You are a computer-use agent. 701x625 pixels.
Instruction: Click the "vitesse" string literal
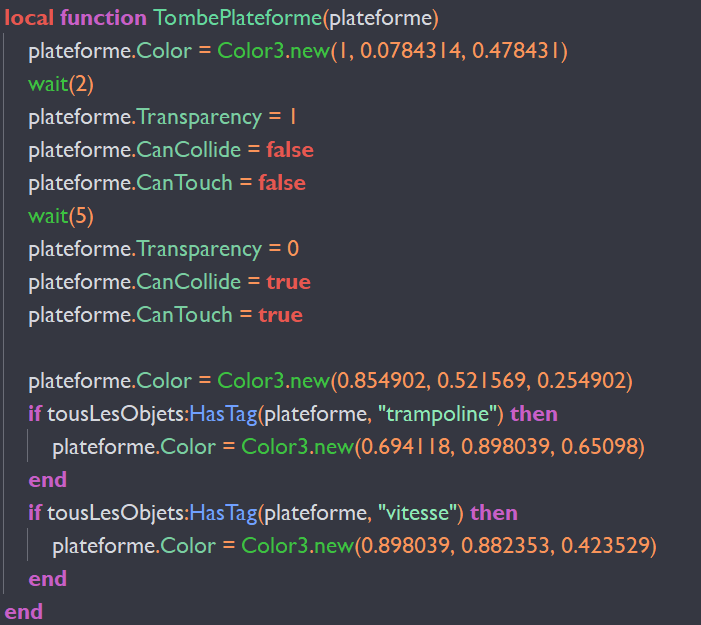tap(421, 513)
